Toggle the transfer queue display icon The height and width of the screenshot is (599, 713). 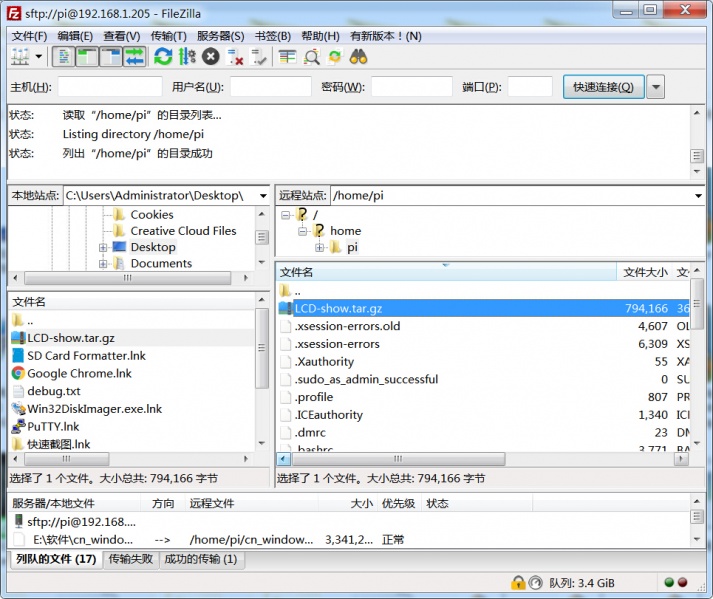coord(134,57)
